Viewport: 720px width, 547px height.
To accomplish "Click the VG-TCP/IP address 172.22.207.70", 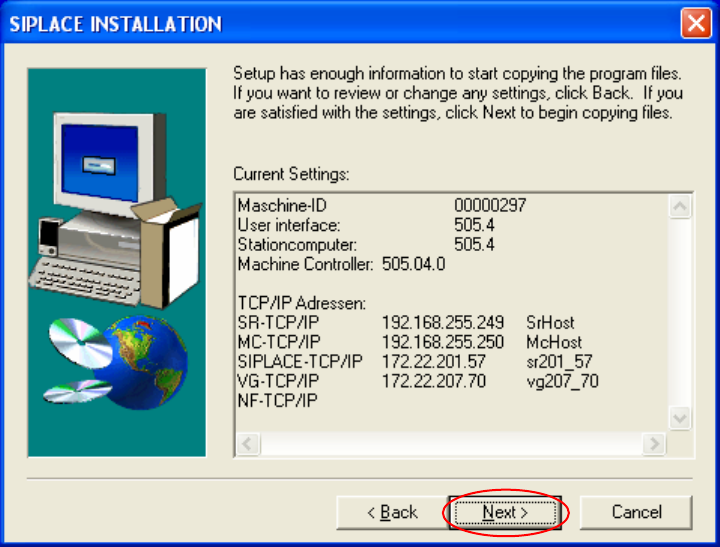I will pos(433,381).
